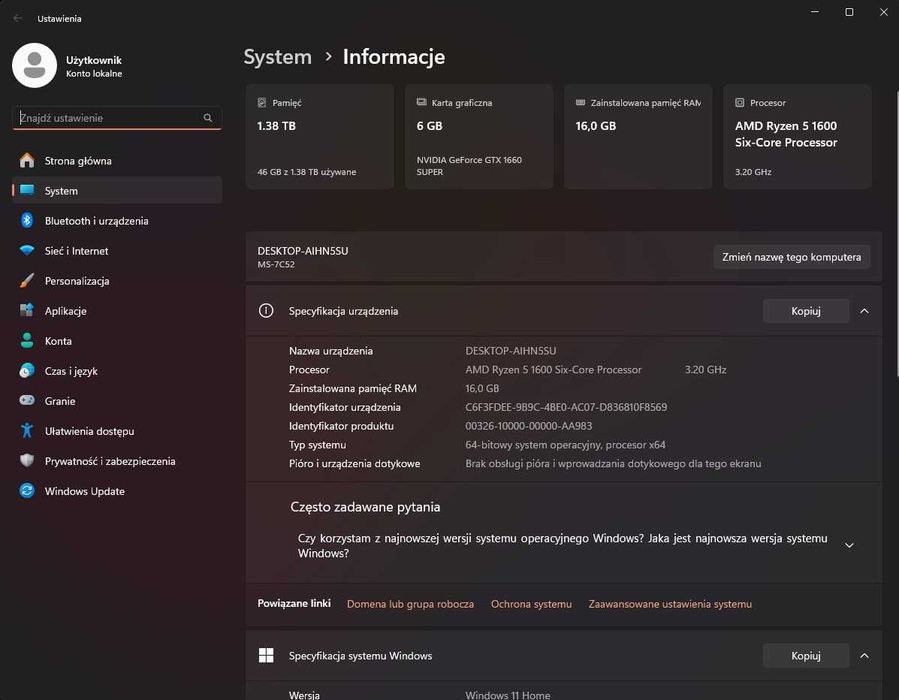Screen dimensions: 899x700
Task: Click the Windows Update refresh icon
Action: pos(27,491)
